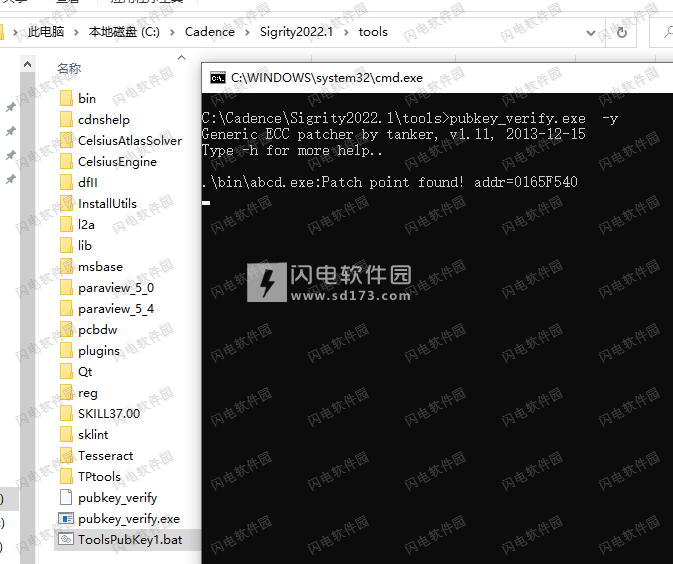
Task: Sort by the 名称 column header
Action: 69,69
